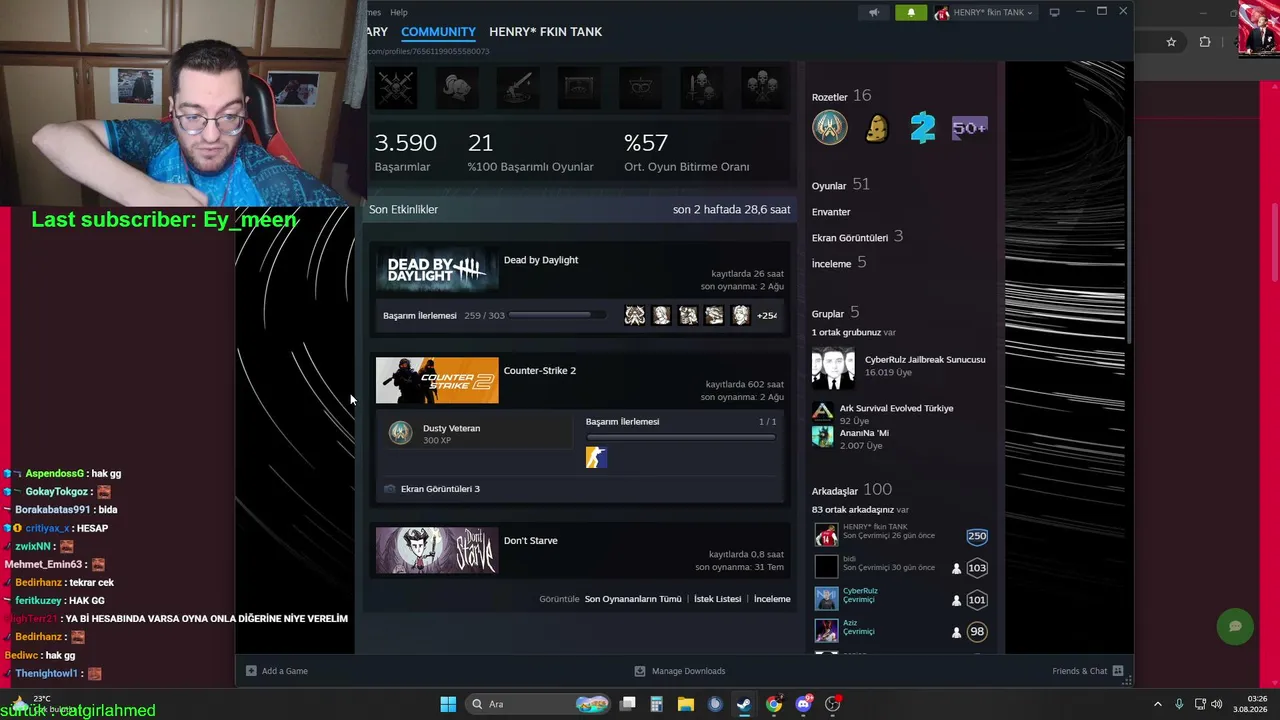Click Son Oynananların Tümü link

(633, 599)
